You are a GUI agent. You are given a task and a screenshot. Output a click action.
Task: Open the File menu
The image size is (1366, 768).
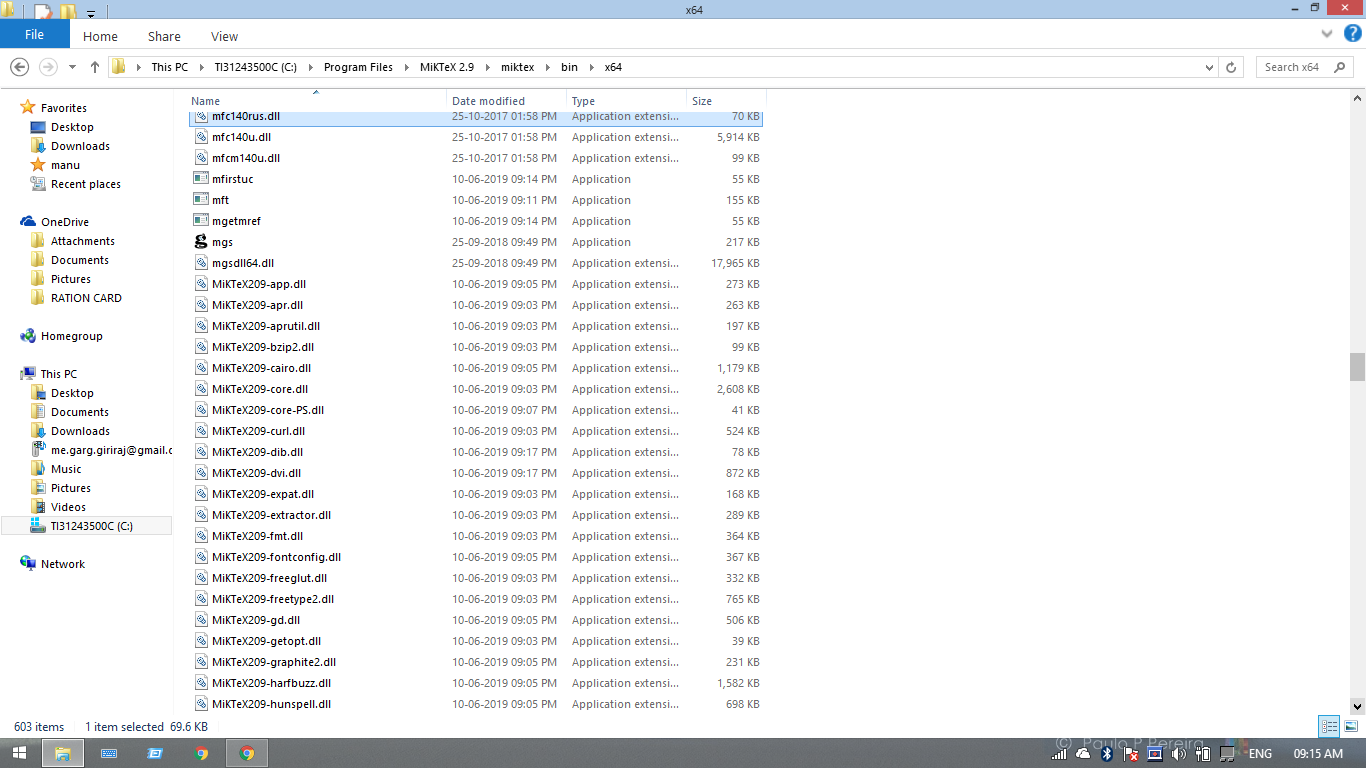pyautogui.click(x=34, y=34)
